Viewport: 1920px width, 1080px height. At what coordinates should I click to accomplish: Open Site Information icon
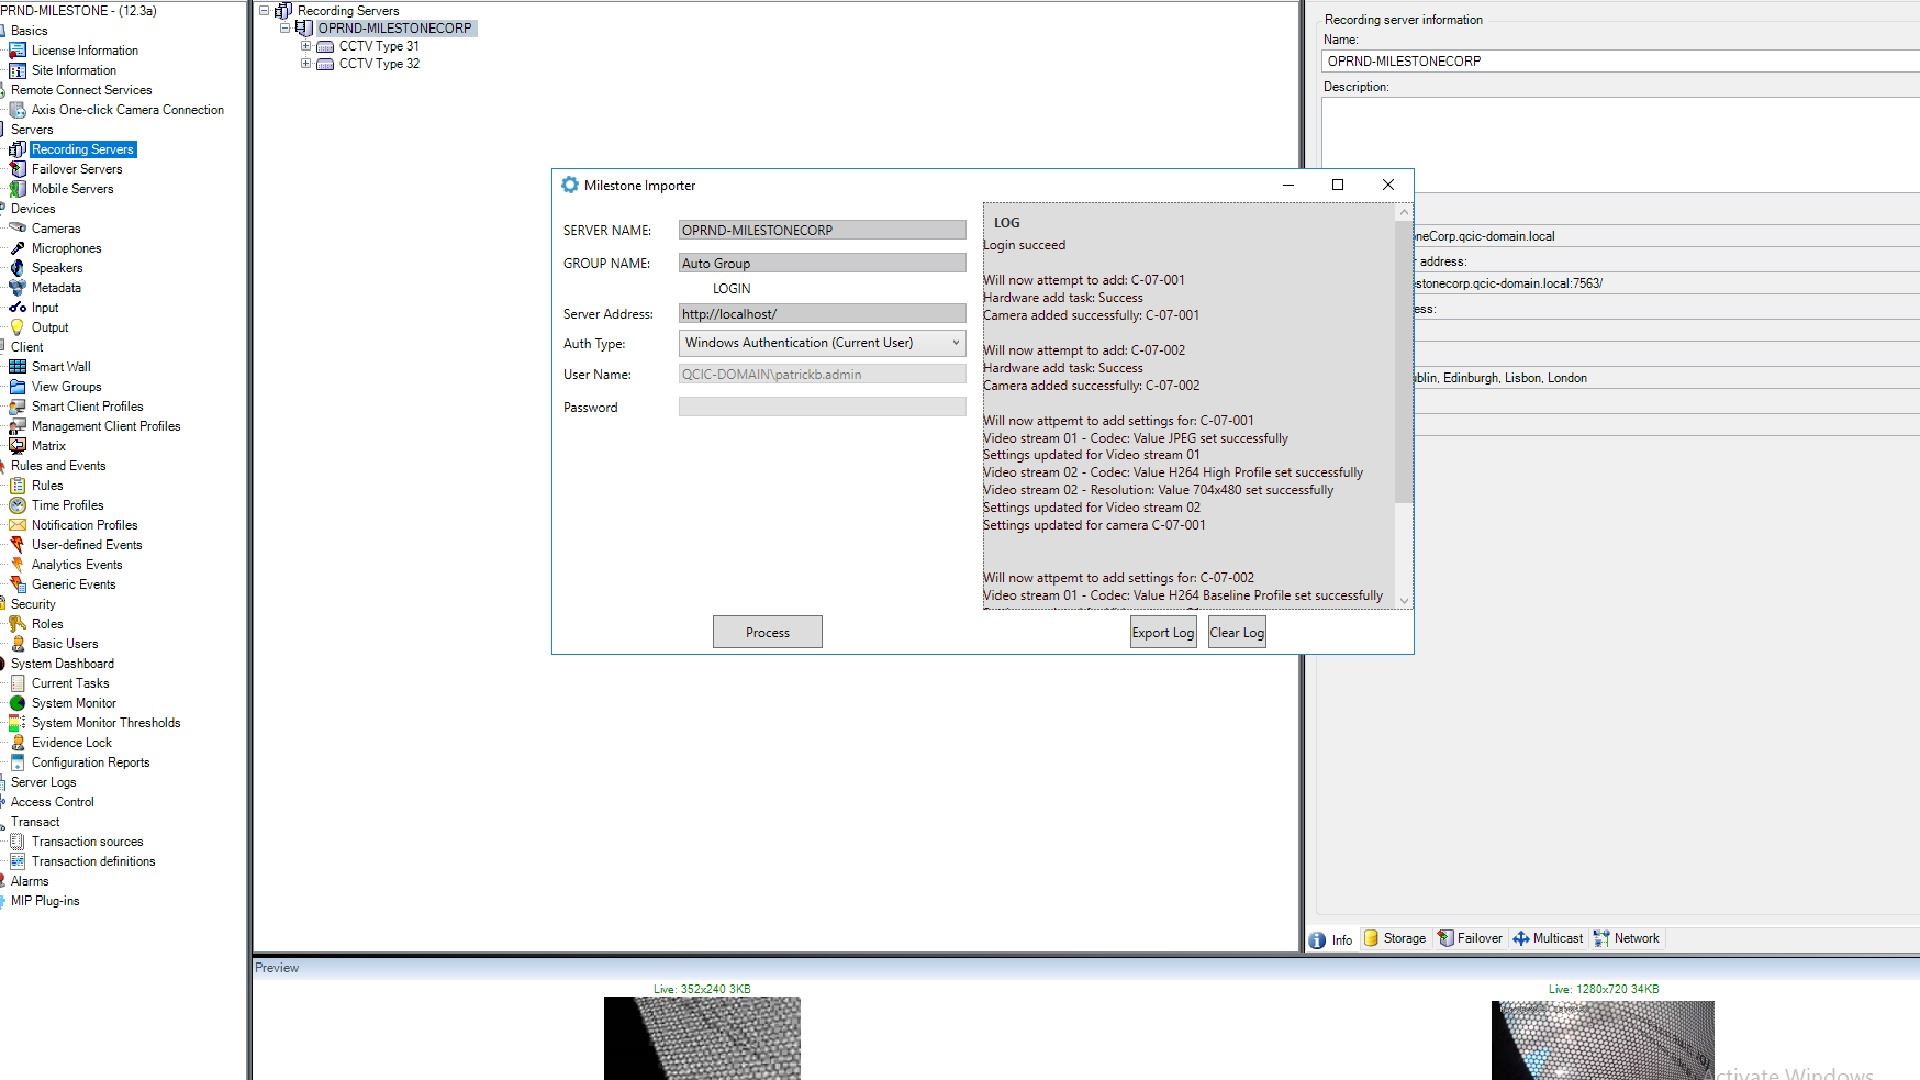[17, 70]
